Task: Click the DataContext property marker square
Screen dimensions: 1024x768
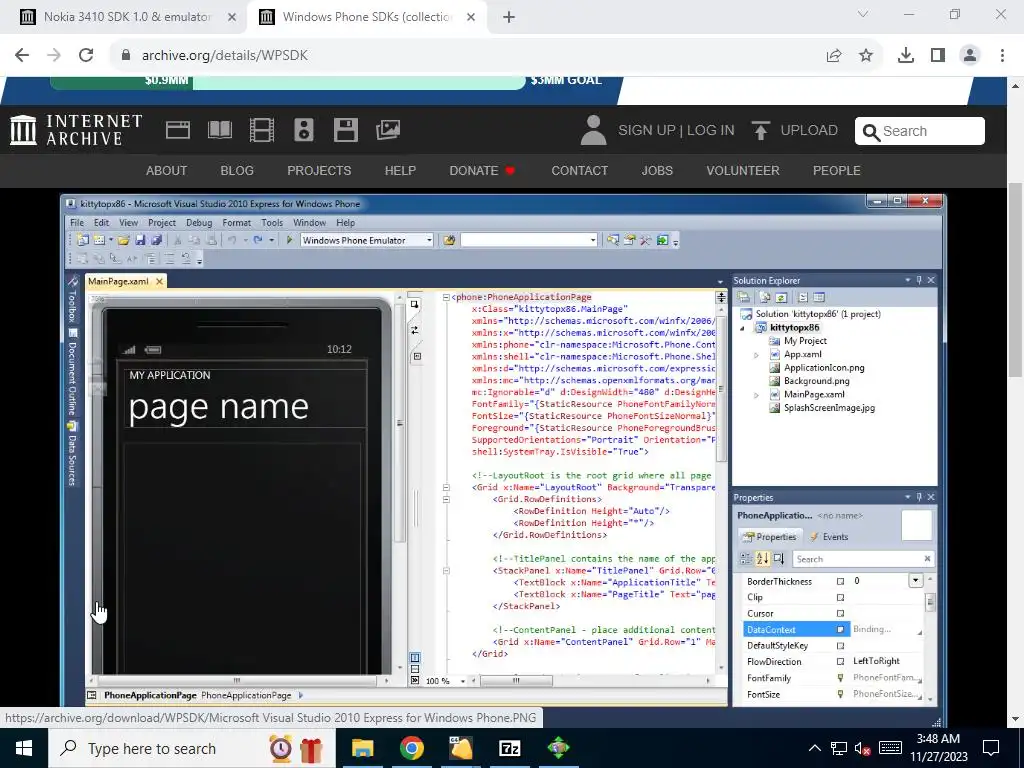Action: pyautogui.click(x=840, y=630)
